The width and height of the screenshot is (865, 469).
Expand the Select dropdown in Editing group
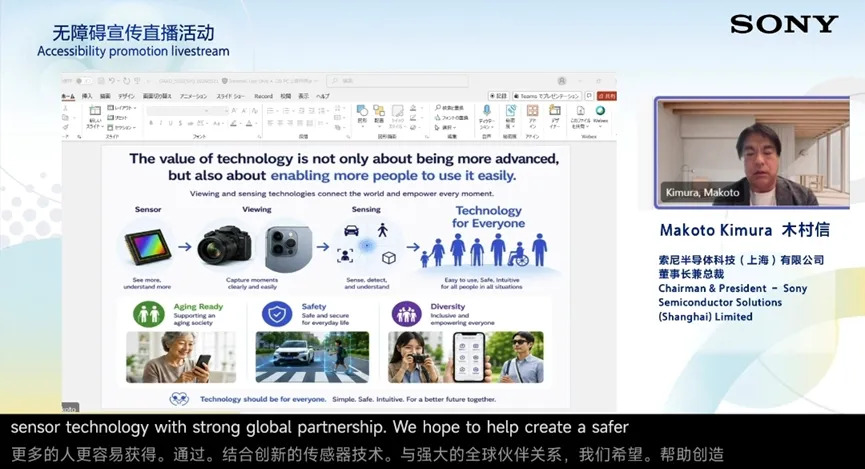(446, 127)
